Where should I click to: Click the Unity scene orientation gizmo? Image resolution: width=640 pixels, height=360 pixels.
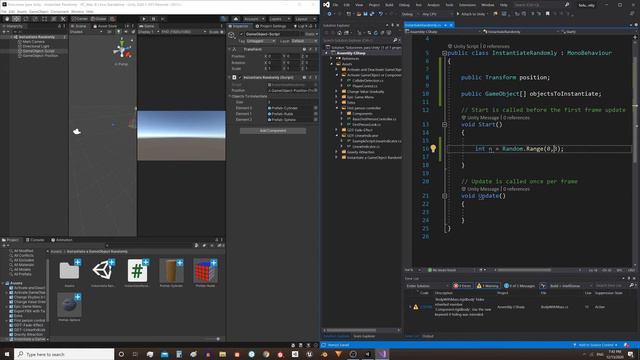click(122, 50)
